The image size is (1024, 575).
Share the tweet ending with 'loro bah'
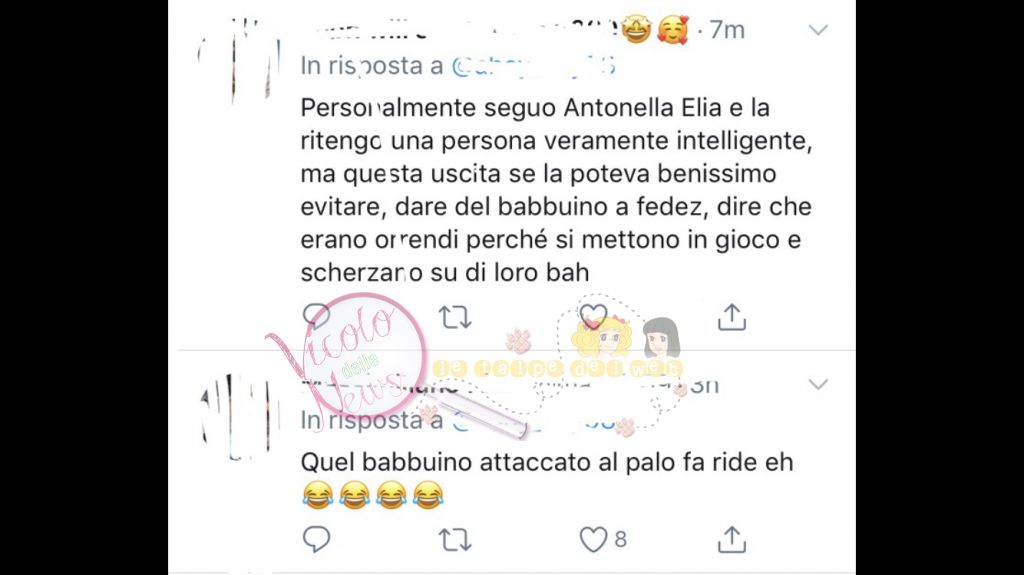point(731,317)
